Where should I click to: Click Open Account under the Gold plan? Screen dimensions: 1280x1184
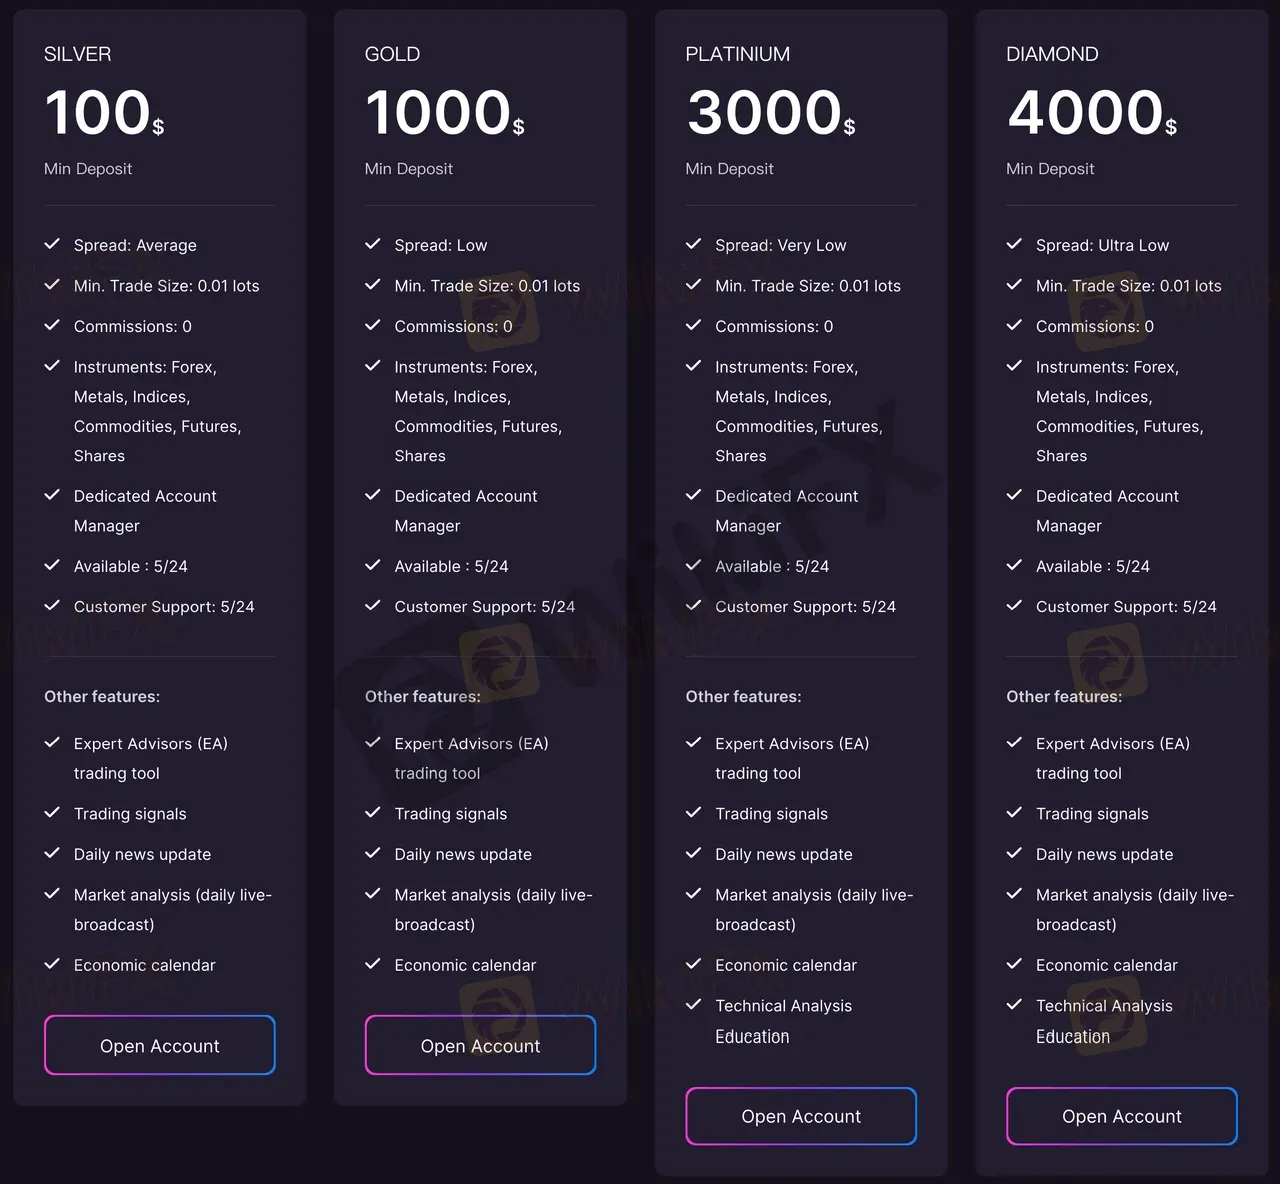[480, 1045]
